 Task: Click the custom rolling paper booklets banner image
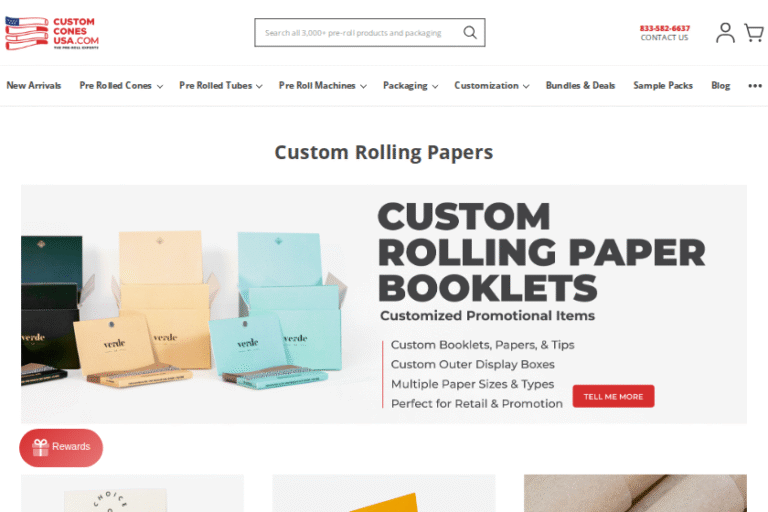coord(384,304)
